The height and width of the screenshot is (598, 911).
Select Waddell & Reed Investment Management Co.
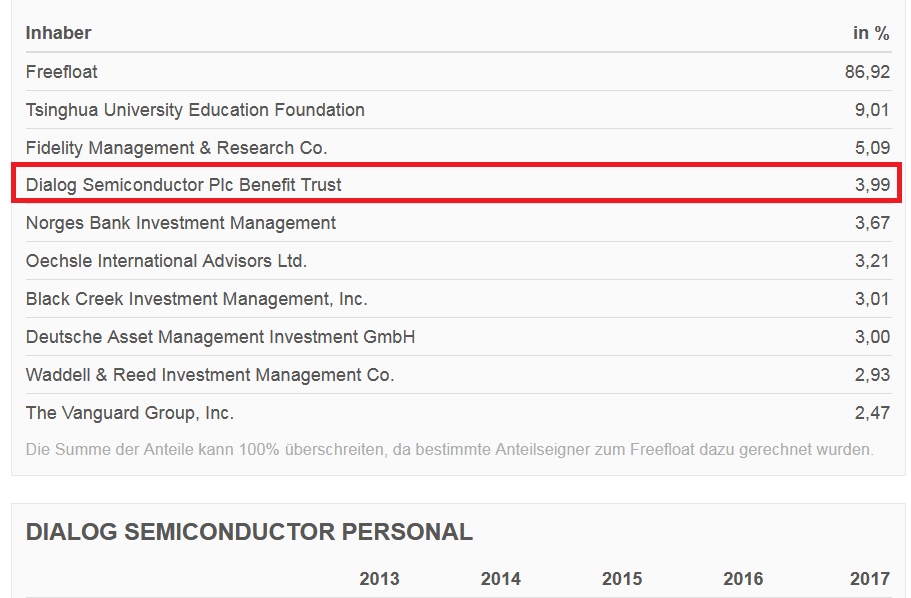210,375
